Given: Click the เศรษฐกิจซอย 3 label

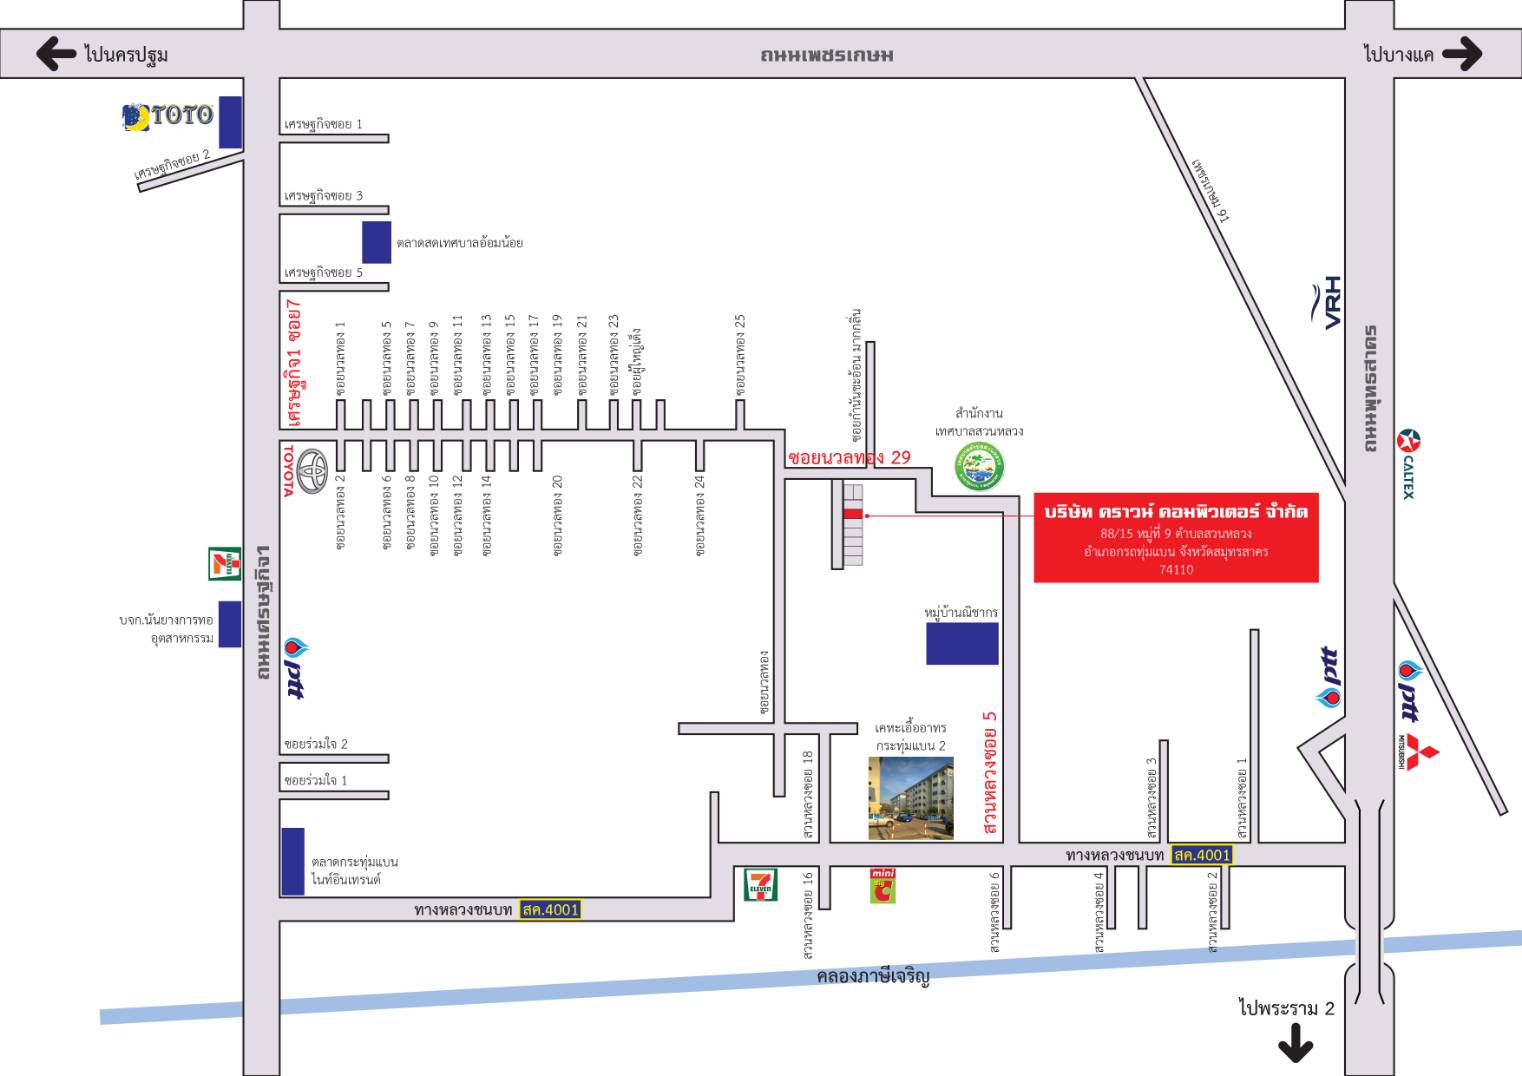Looking at the screenshot, I should 323,196.
